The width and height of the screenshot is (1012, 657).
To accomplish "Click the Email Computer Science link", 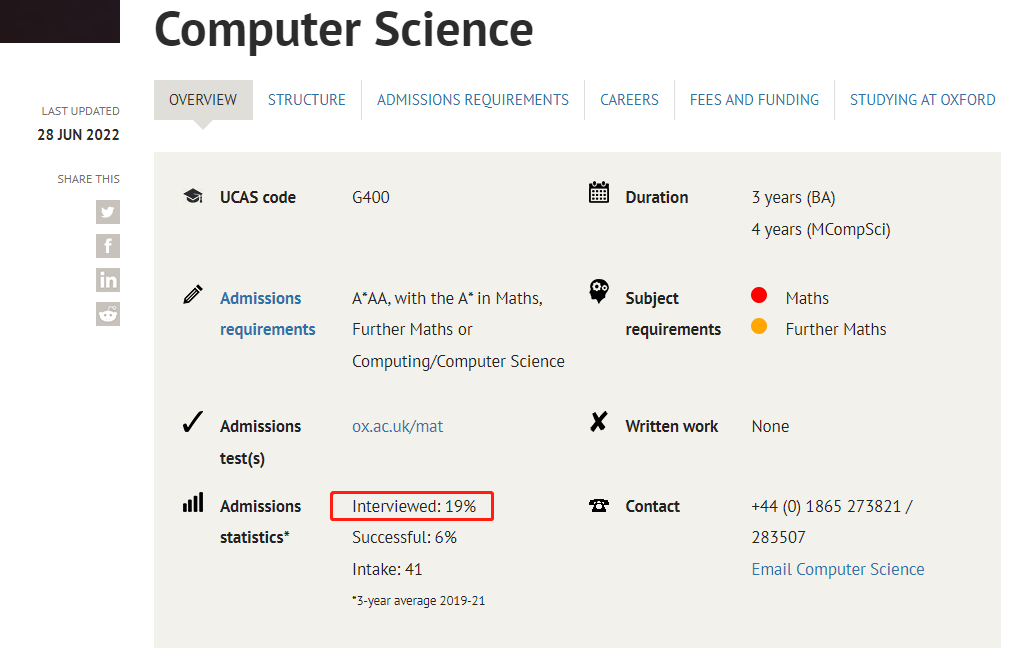I will [837, 569].
